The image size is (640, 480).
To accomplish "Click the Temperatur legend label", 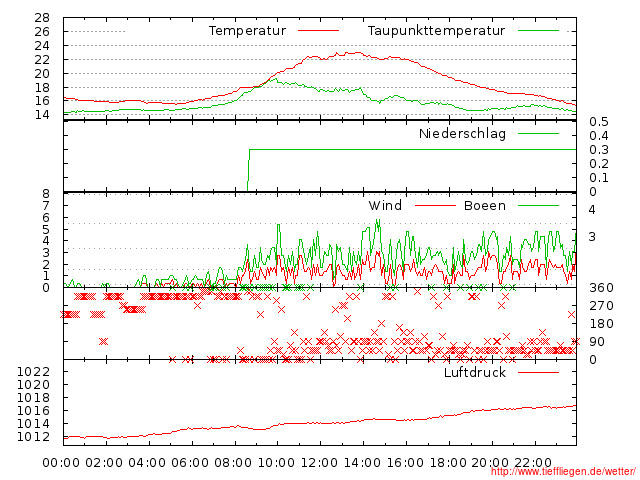I will point(247,31).
